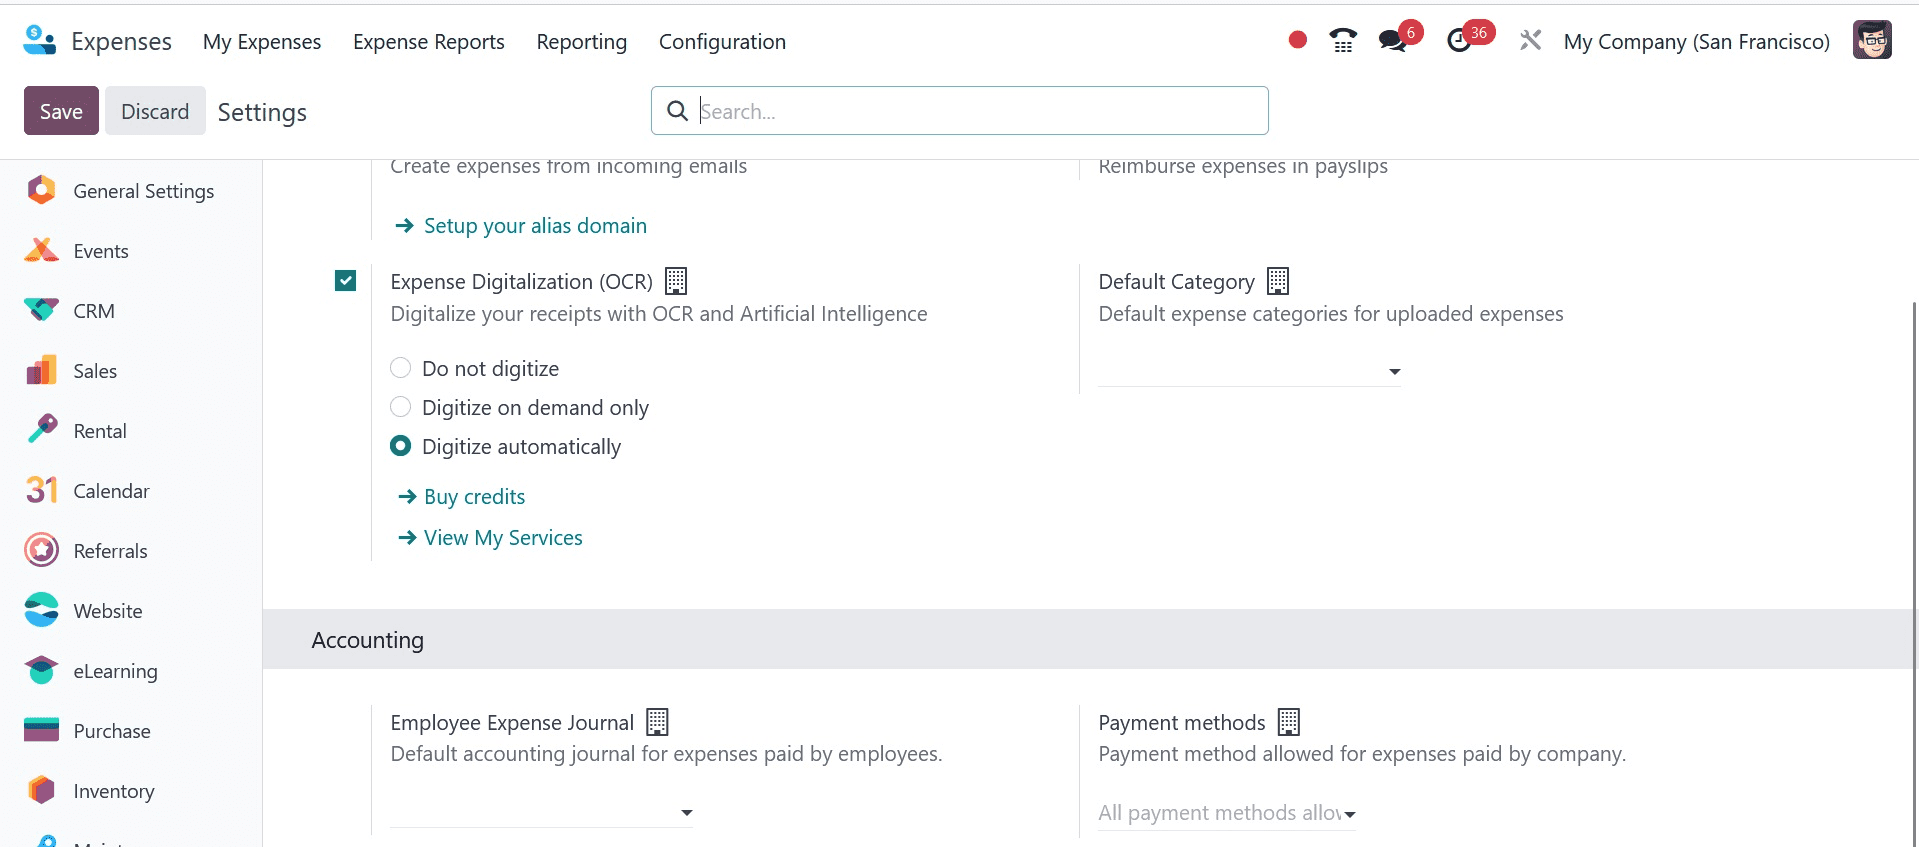Open the conversations chat icon with 6 unread
This screenshot has height=847, width=1919.
click(x=1392, y=41)
